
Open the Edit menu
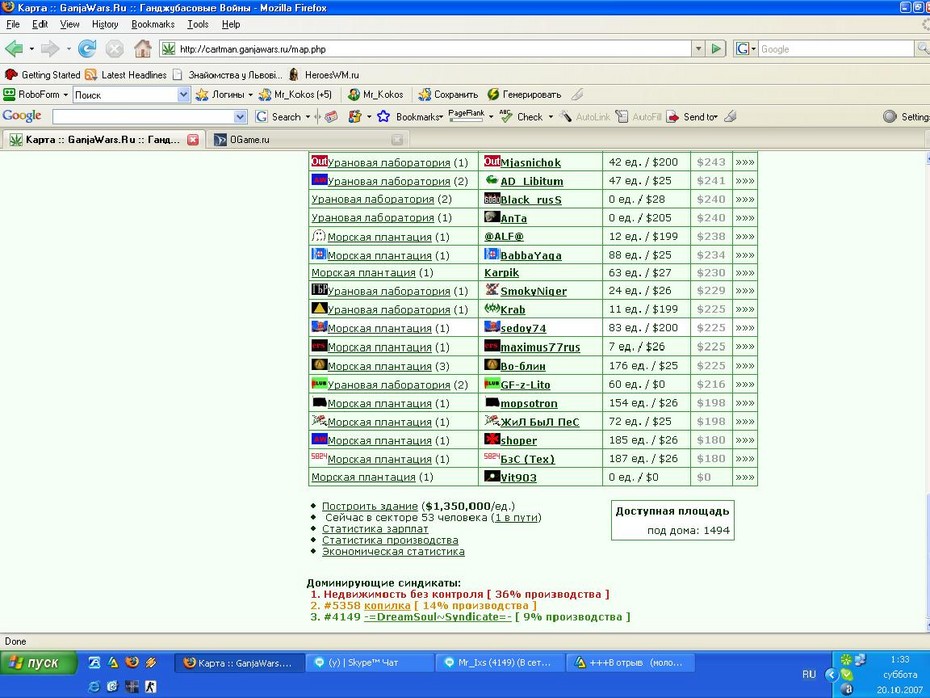40,24
